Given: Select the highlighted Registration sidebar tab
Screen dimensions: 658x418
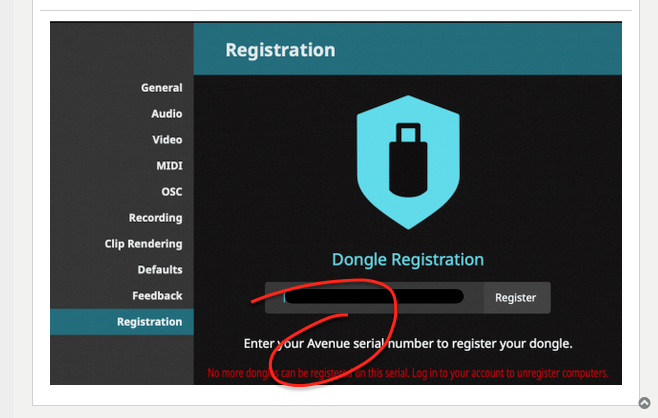Looking at the screenshot, I should click(x=149, y=322).
